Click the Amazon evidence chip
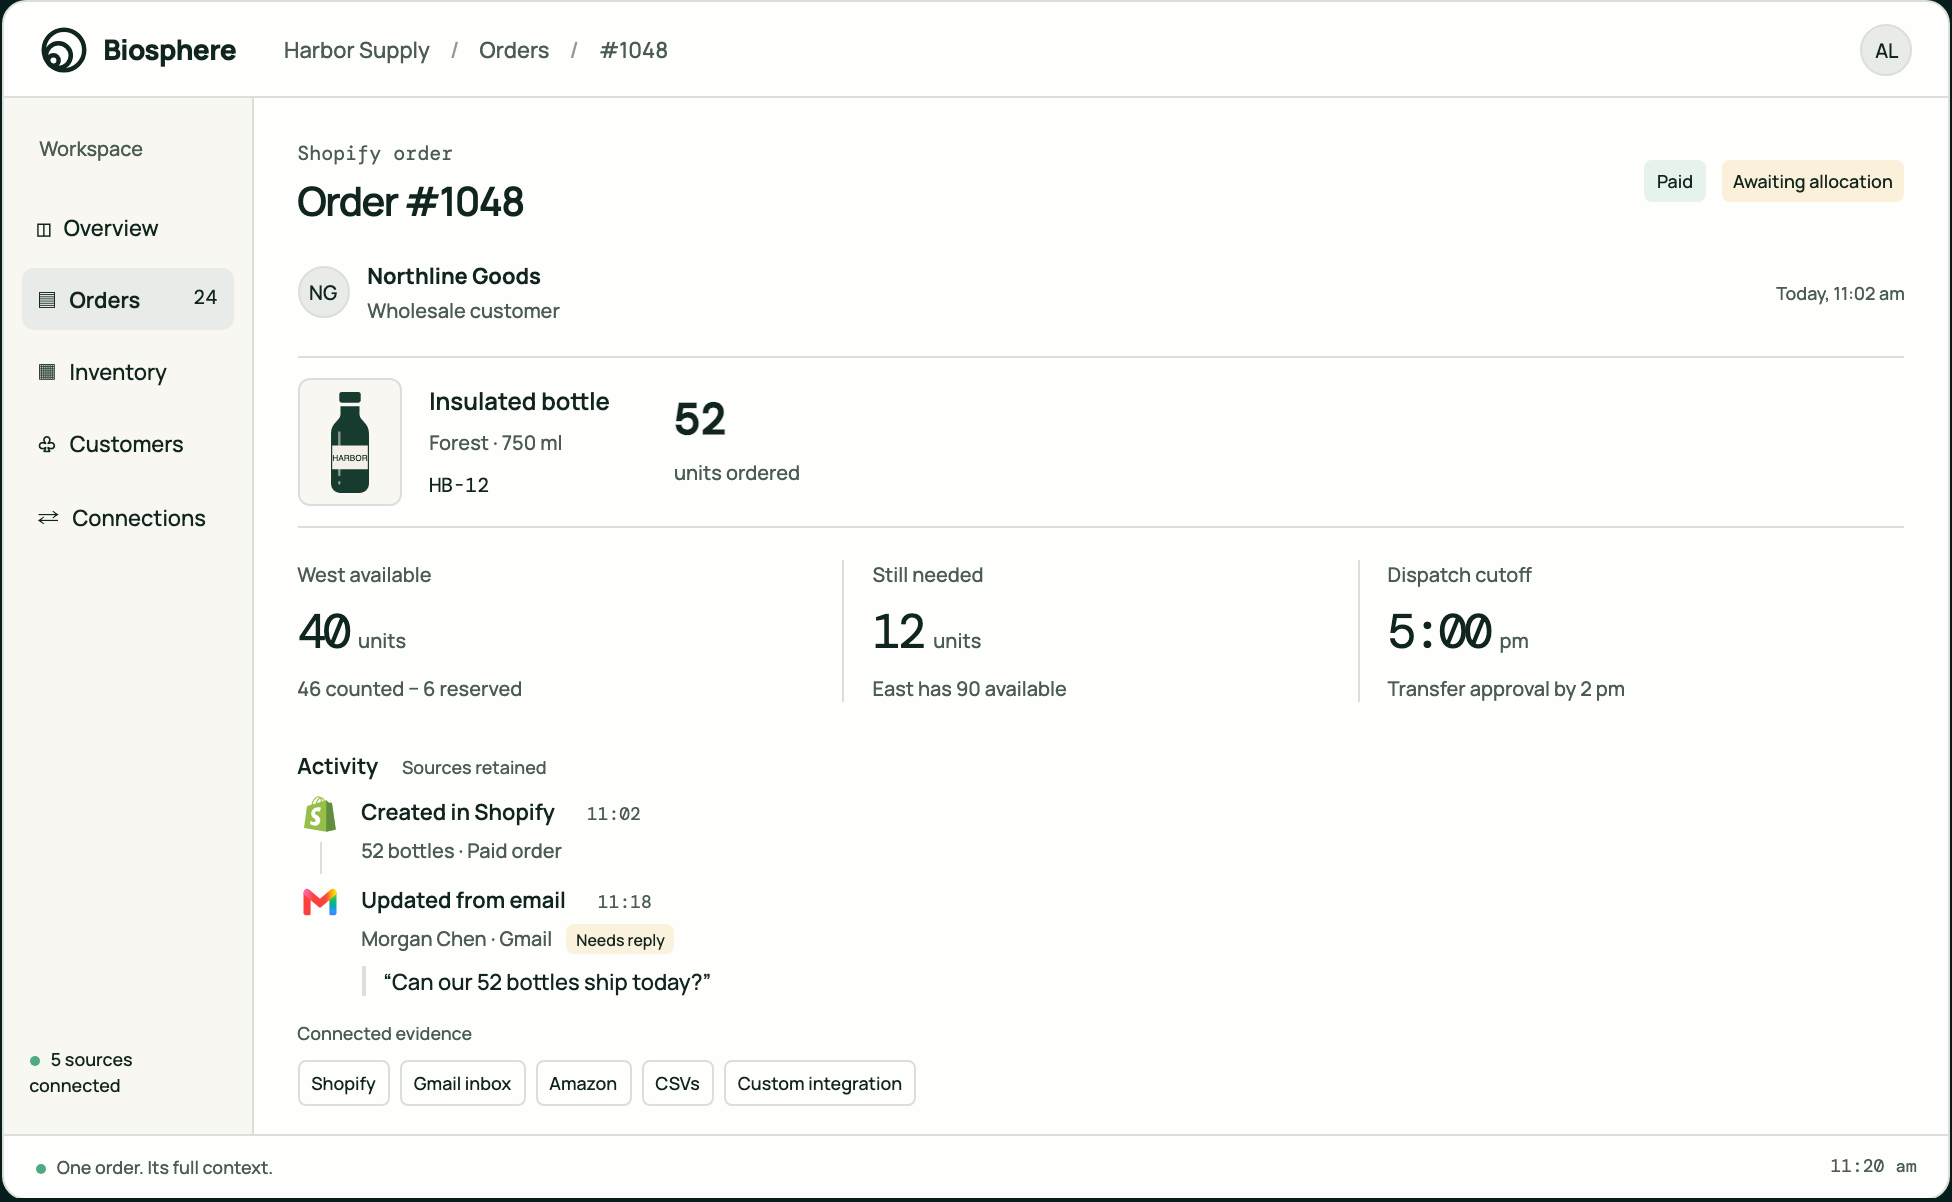Viewport: 1952px width, 1202px height. click(x=584, y=1083)
